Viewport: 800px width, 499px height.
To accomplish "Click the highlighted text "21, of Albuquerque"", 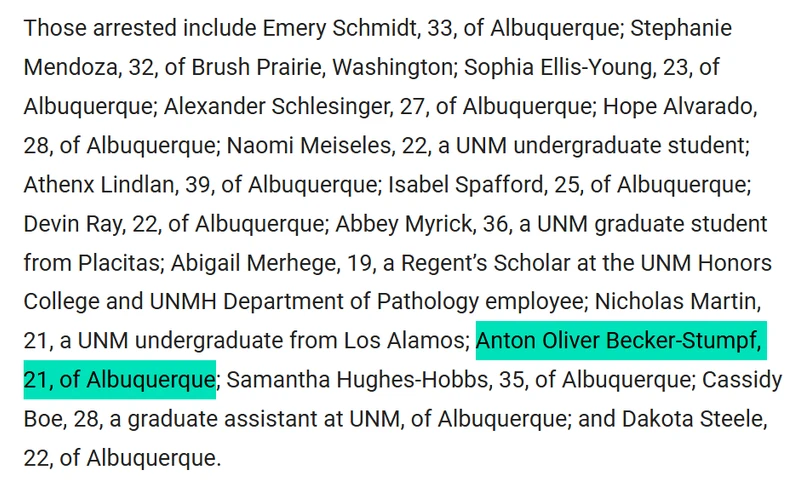I will click(x=118, y=381).
